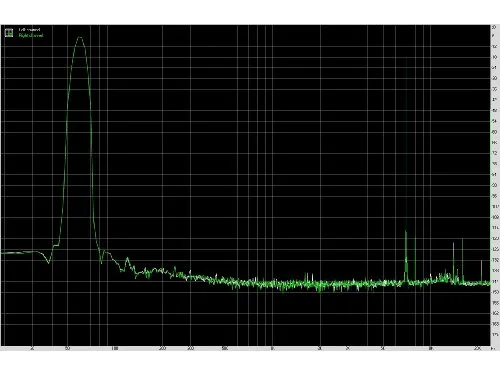Click the 100 label on frequency axis
Image resolution: width=500 pixels, height=375 pixels.
pos(115,349)
